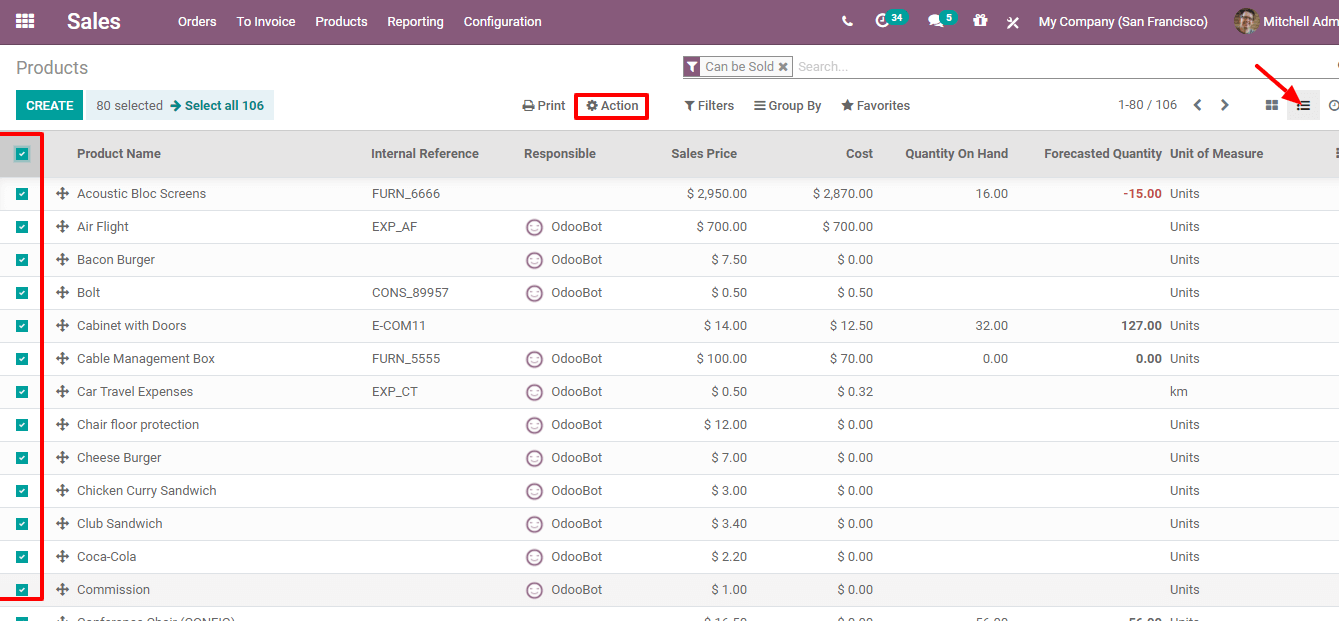
Task: Go to next page arrow in pager
Action: (x=1224, y=105)
